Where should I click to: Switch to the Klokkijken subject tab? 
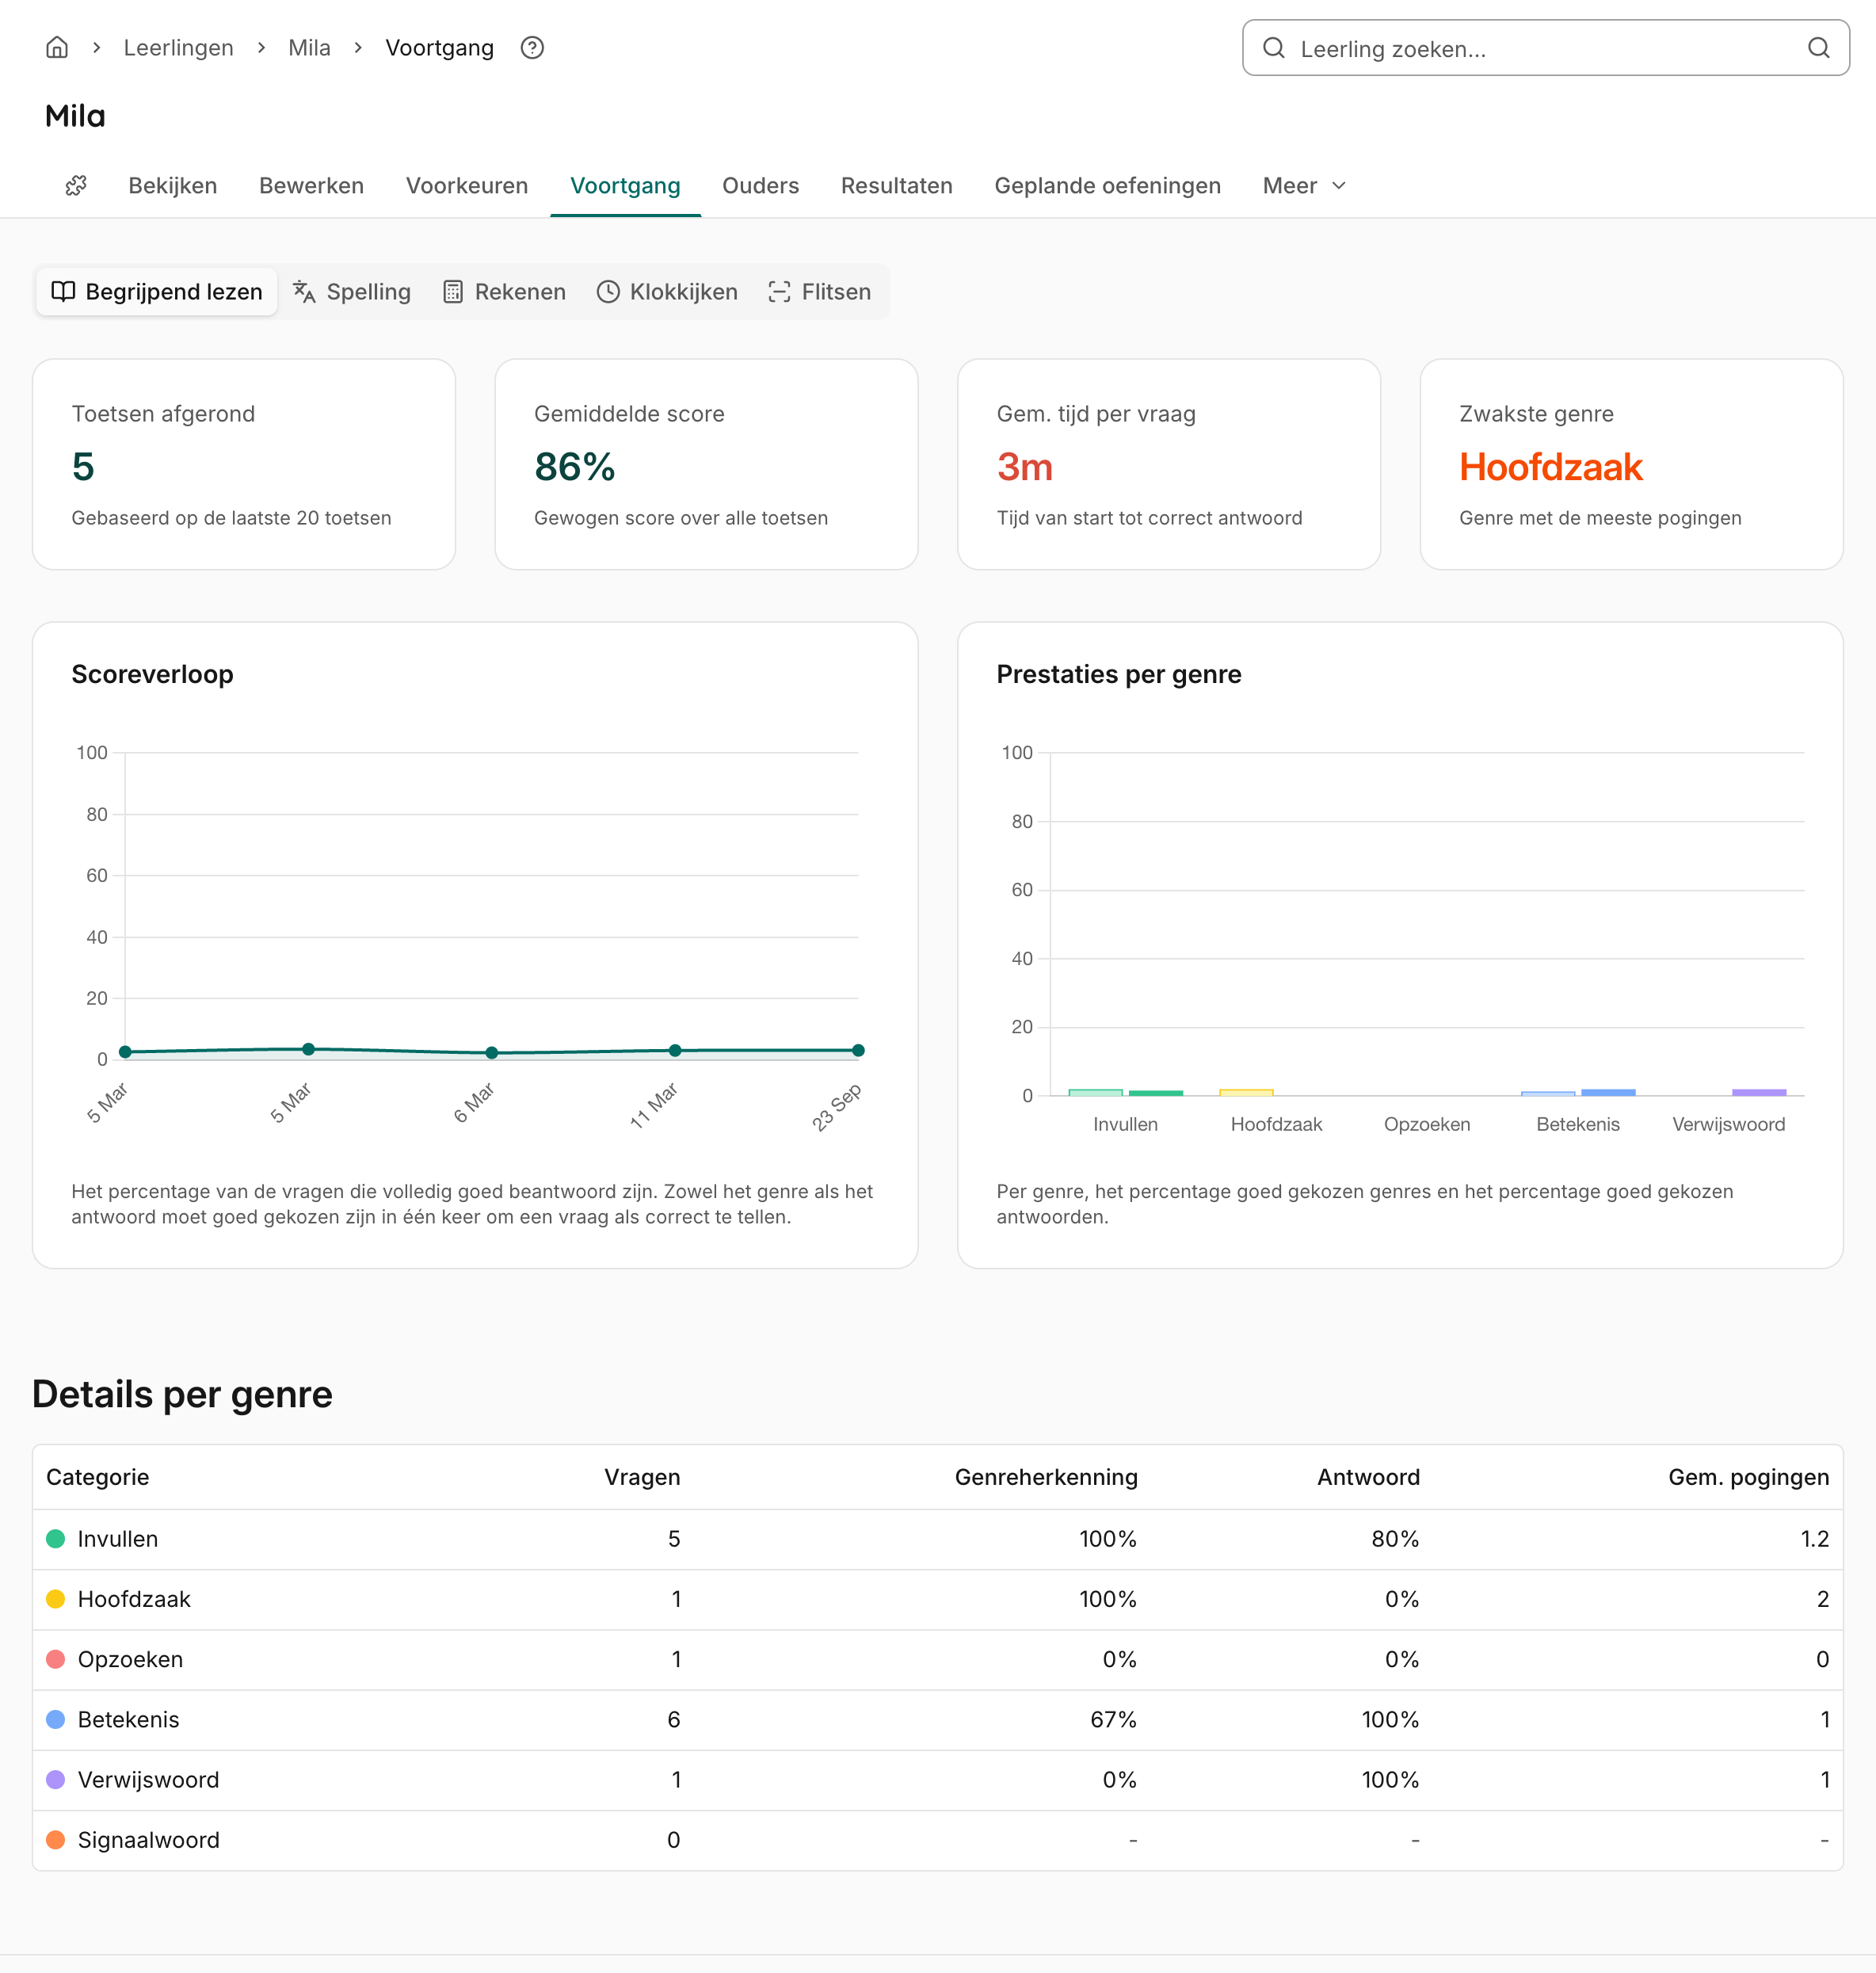coord(667,292)
